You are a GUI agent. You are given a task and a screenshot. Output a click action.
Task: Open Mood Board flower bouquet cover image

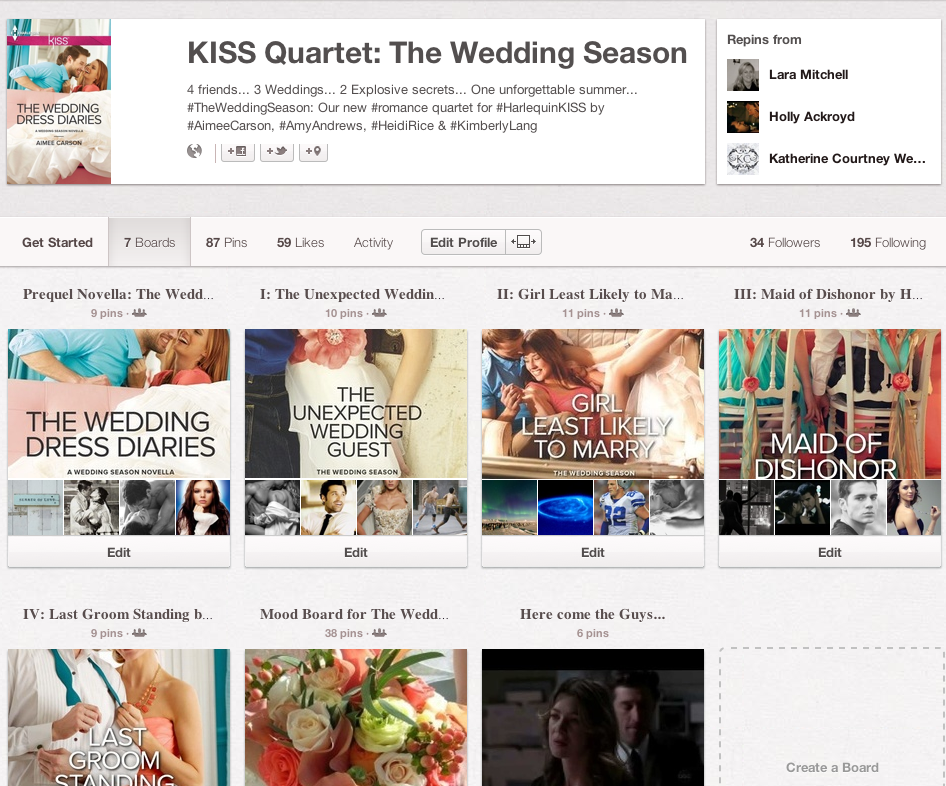click(x=356, y=717)
